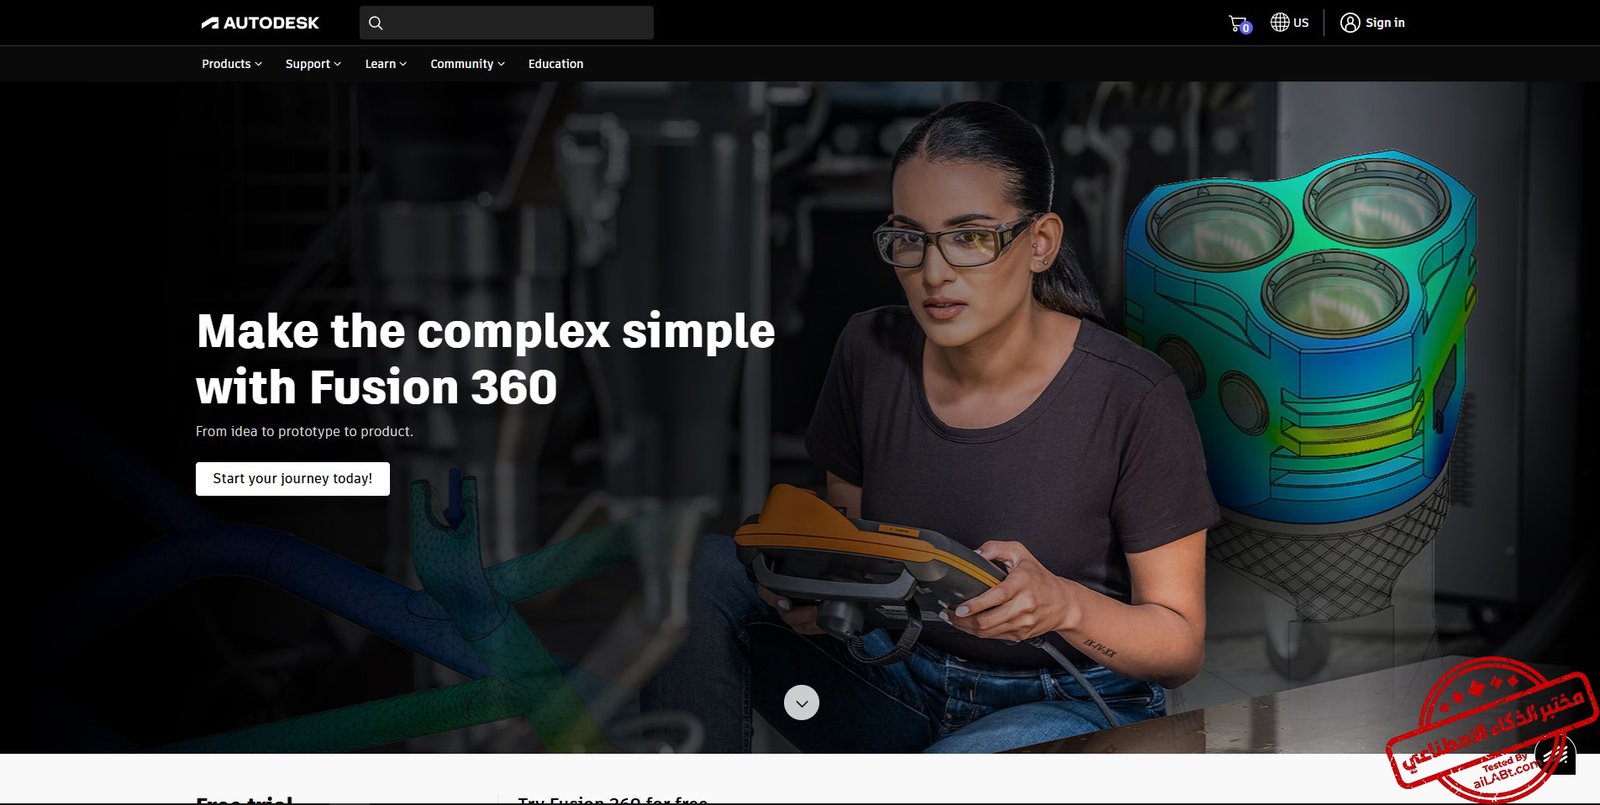The height and width of the screenshot is (805, 1600).
Task: Go to the Education page
Action: coord(556,64)
